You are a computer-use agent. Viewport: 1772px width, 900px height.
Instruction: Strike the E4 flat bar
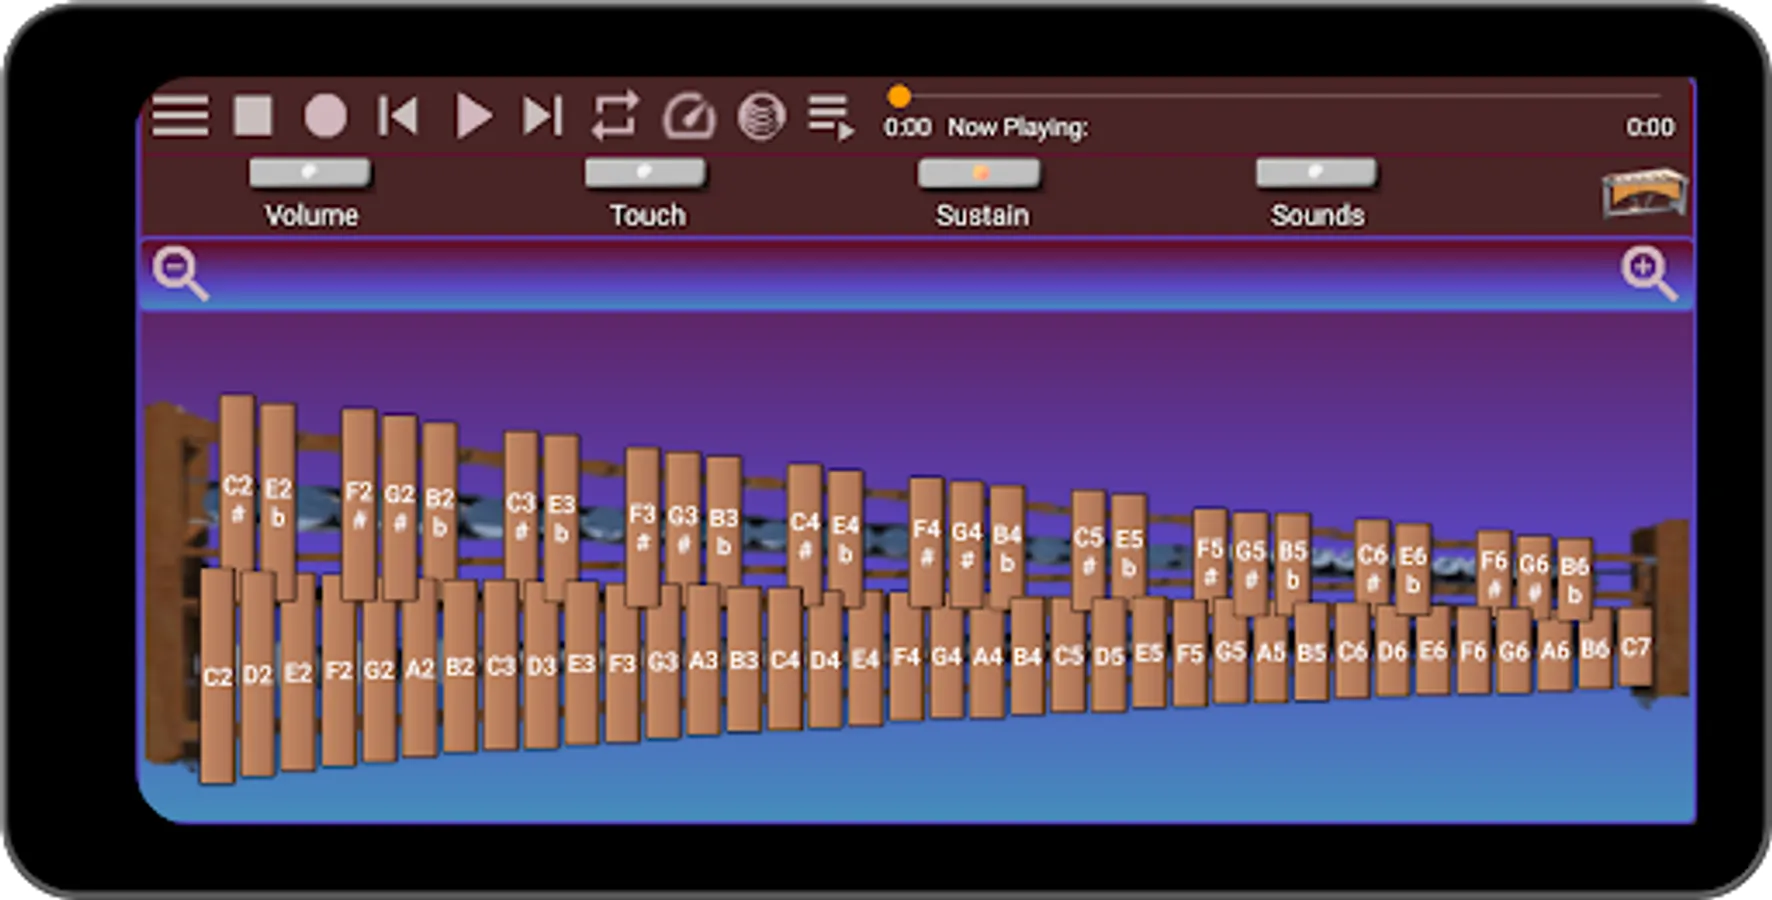click(x=845, y=538)
